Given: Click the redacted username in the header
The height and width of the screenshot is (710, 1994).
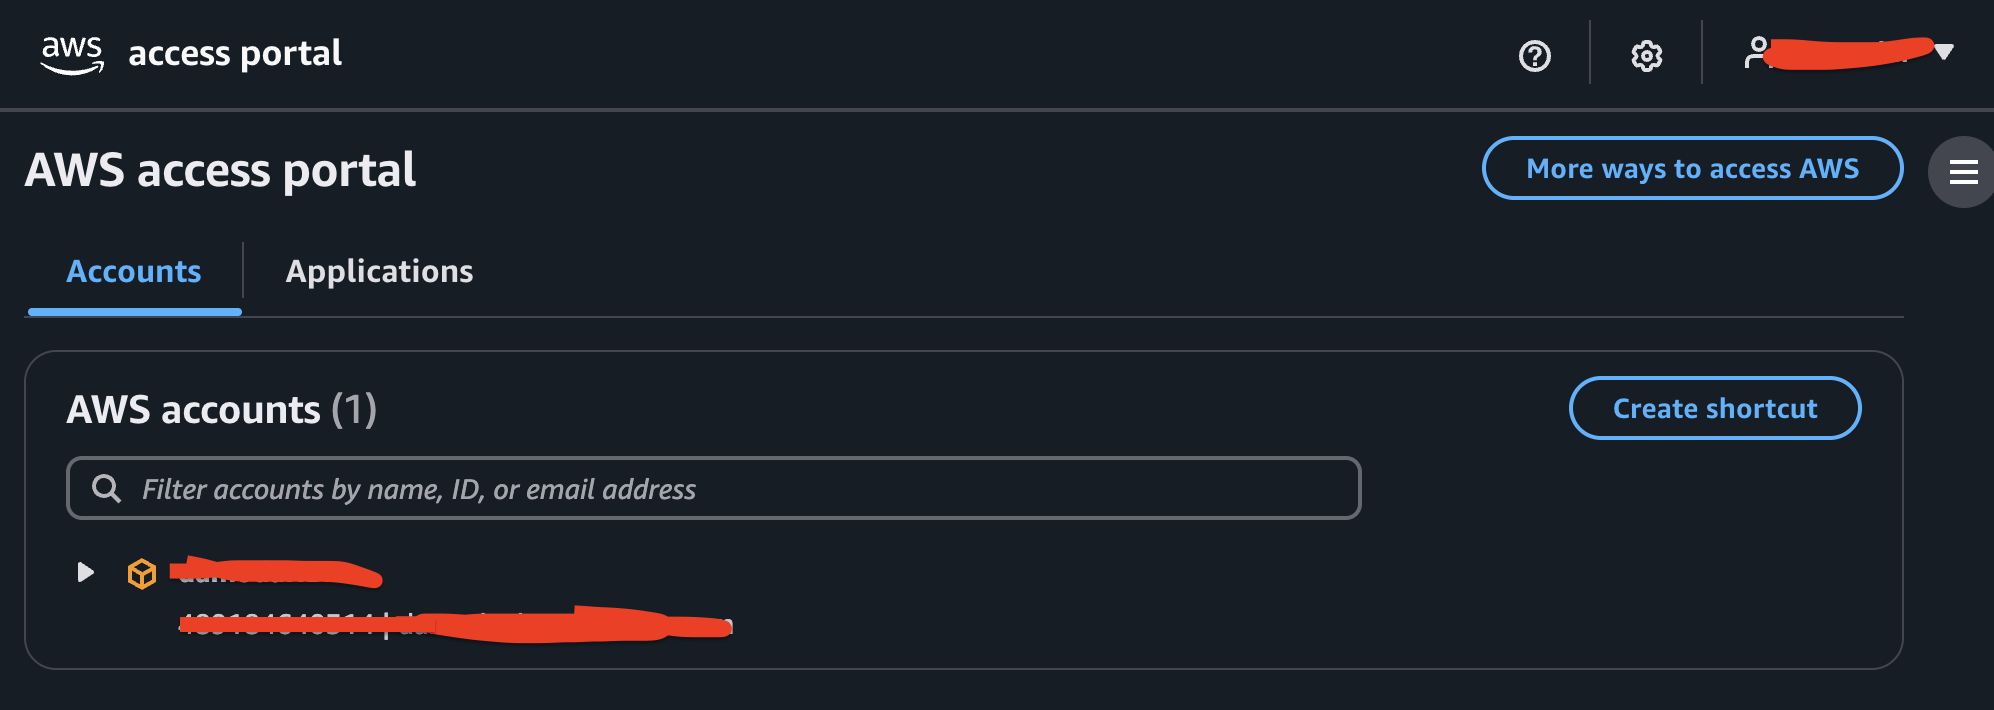Looking at the screenshot, I should [x=1848, y=52].
